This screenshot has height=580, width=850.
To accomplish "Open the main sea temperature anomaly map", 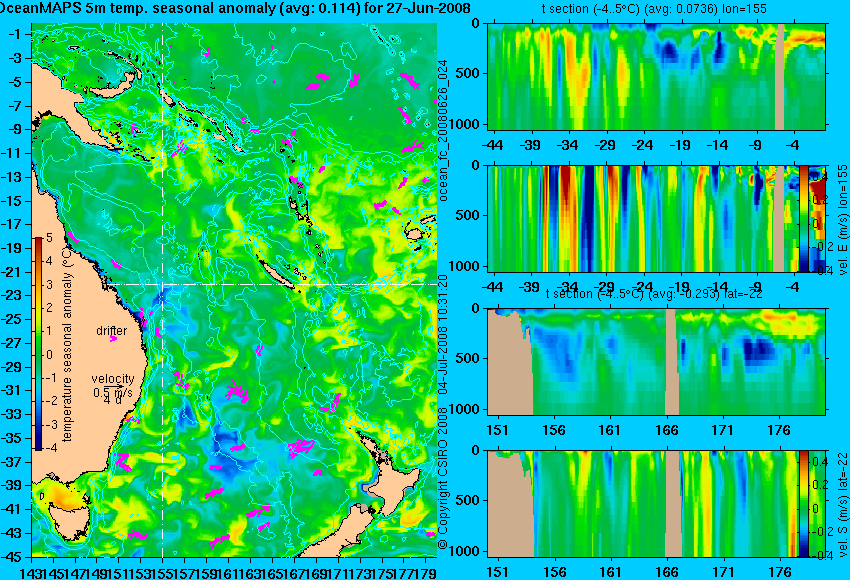I will click(x=234, y=290).
